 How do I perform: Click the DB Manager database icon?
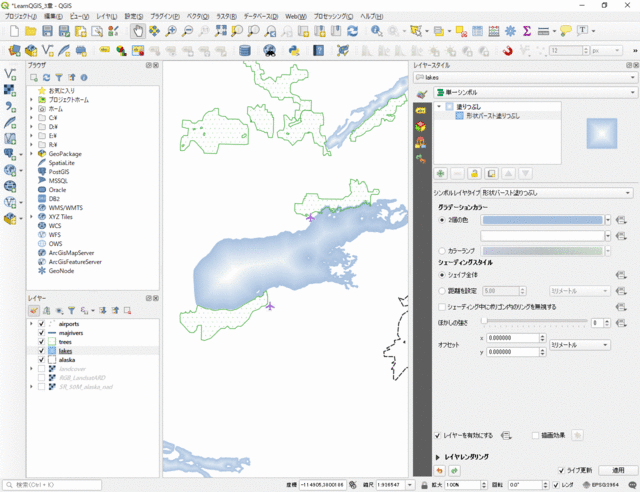244,51
